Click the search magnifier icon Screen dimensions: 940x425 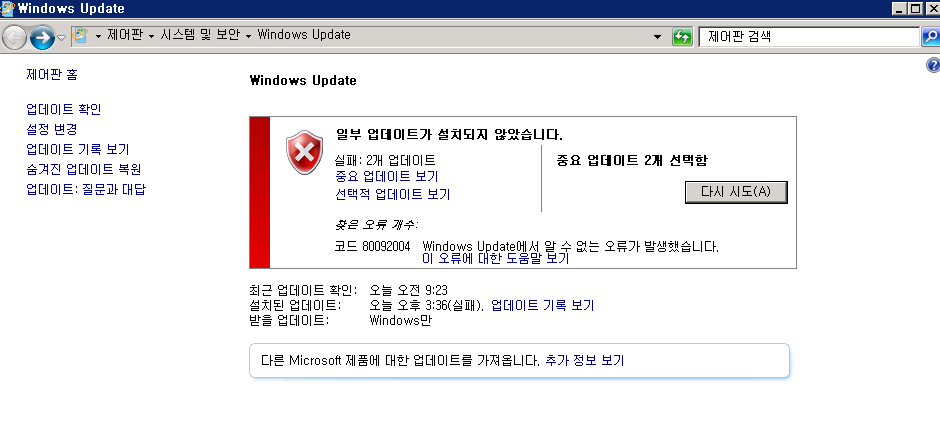coord(930,37)
